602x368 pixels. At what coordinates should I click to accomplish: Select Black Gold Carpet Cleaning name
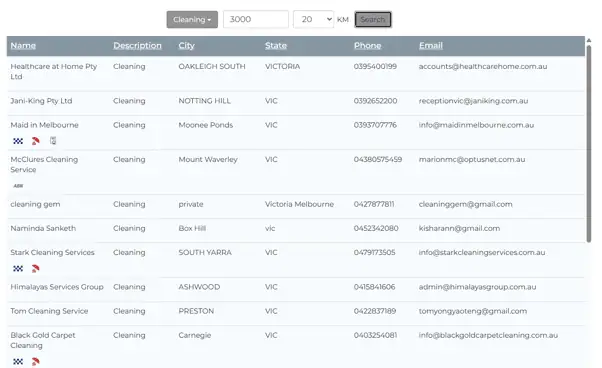[x=43, y=340]
